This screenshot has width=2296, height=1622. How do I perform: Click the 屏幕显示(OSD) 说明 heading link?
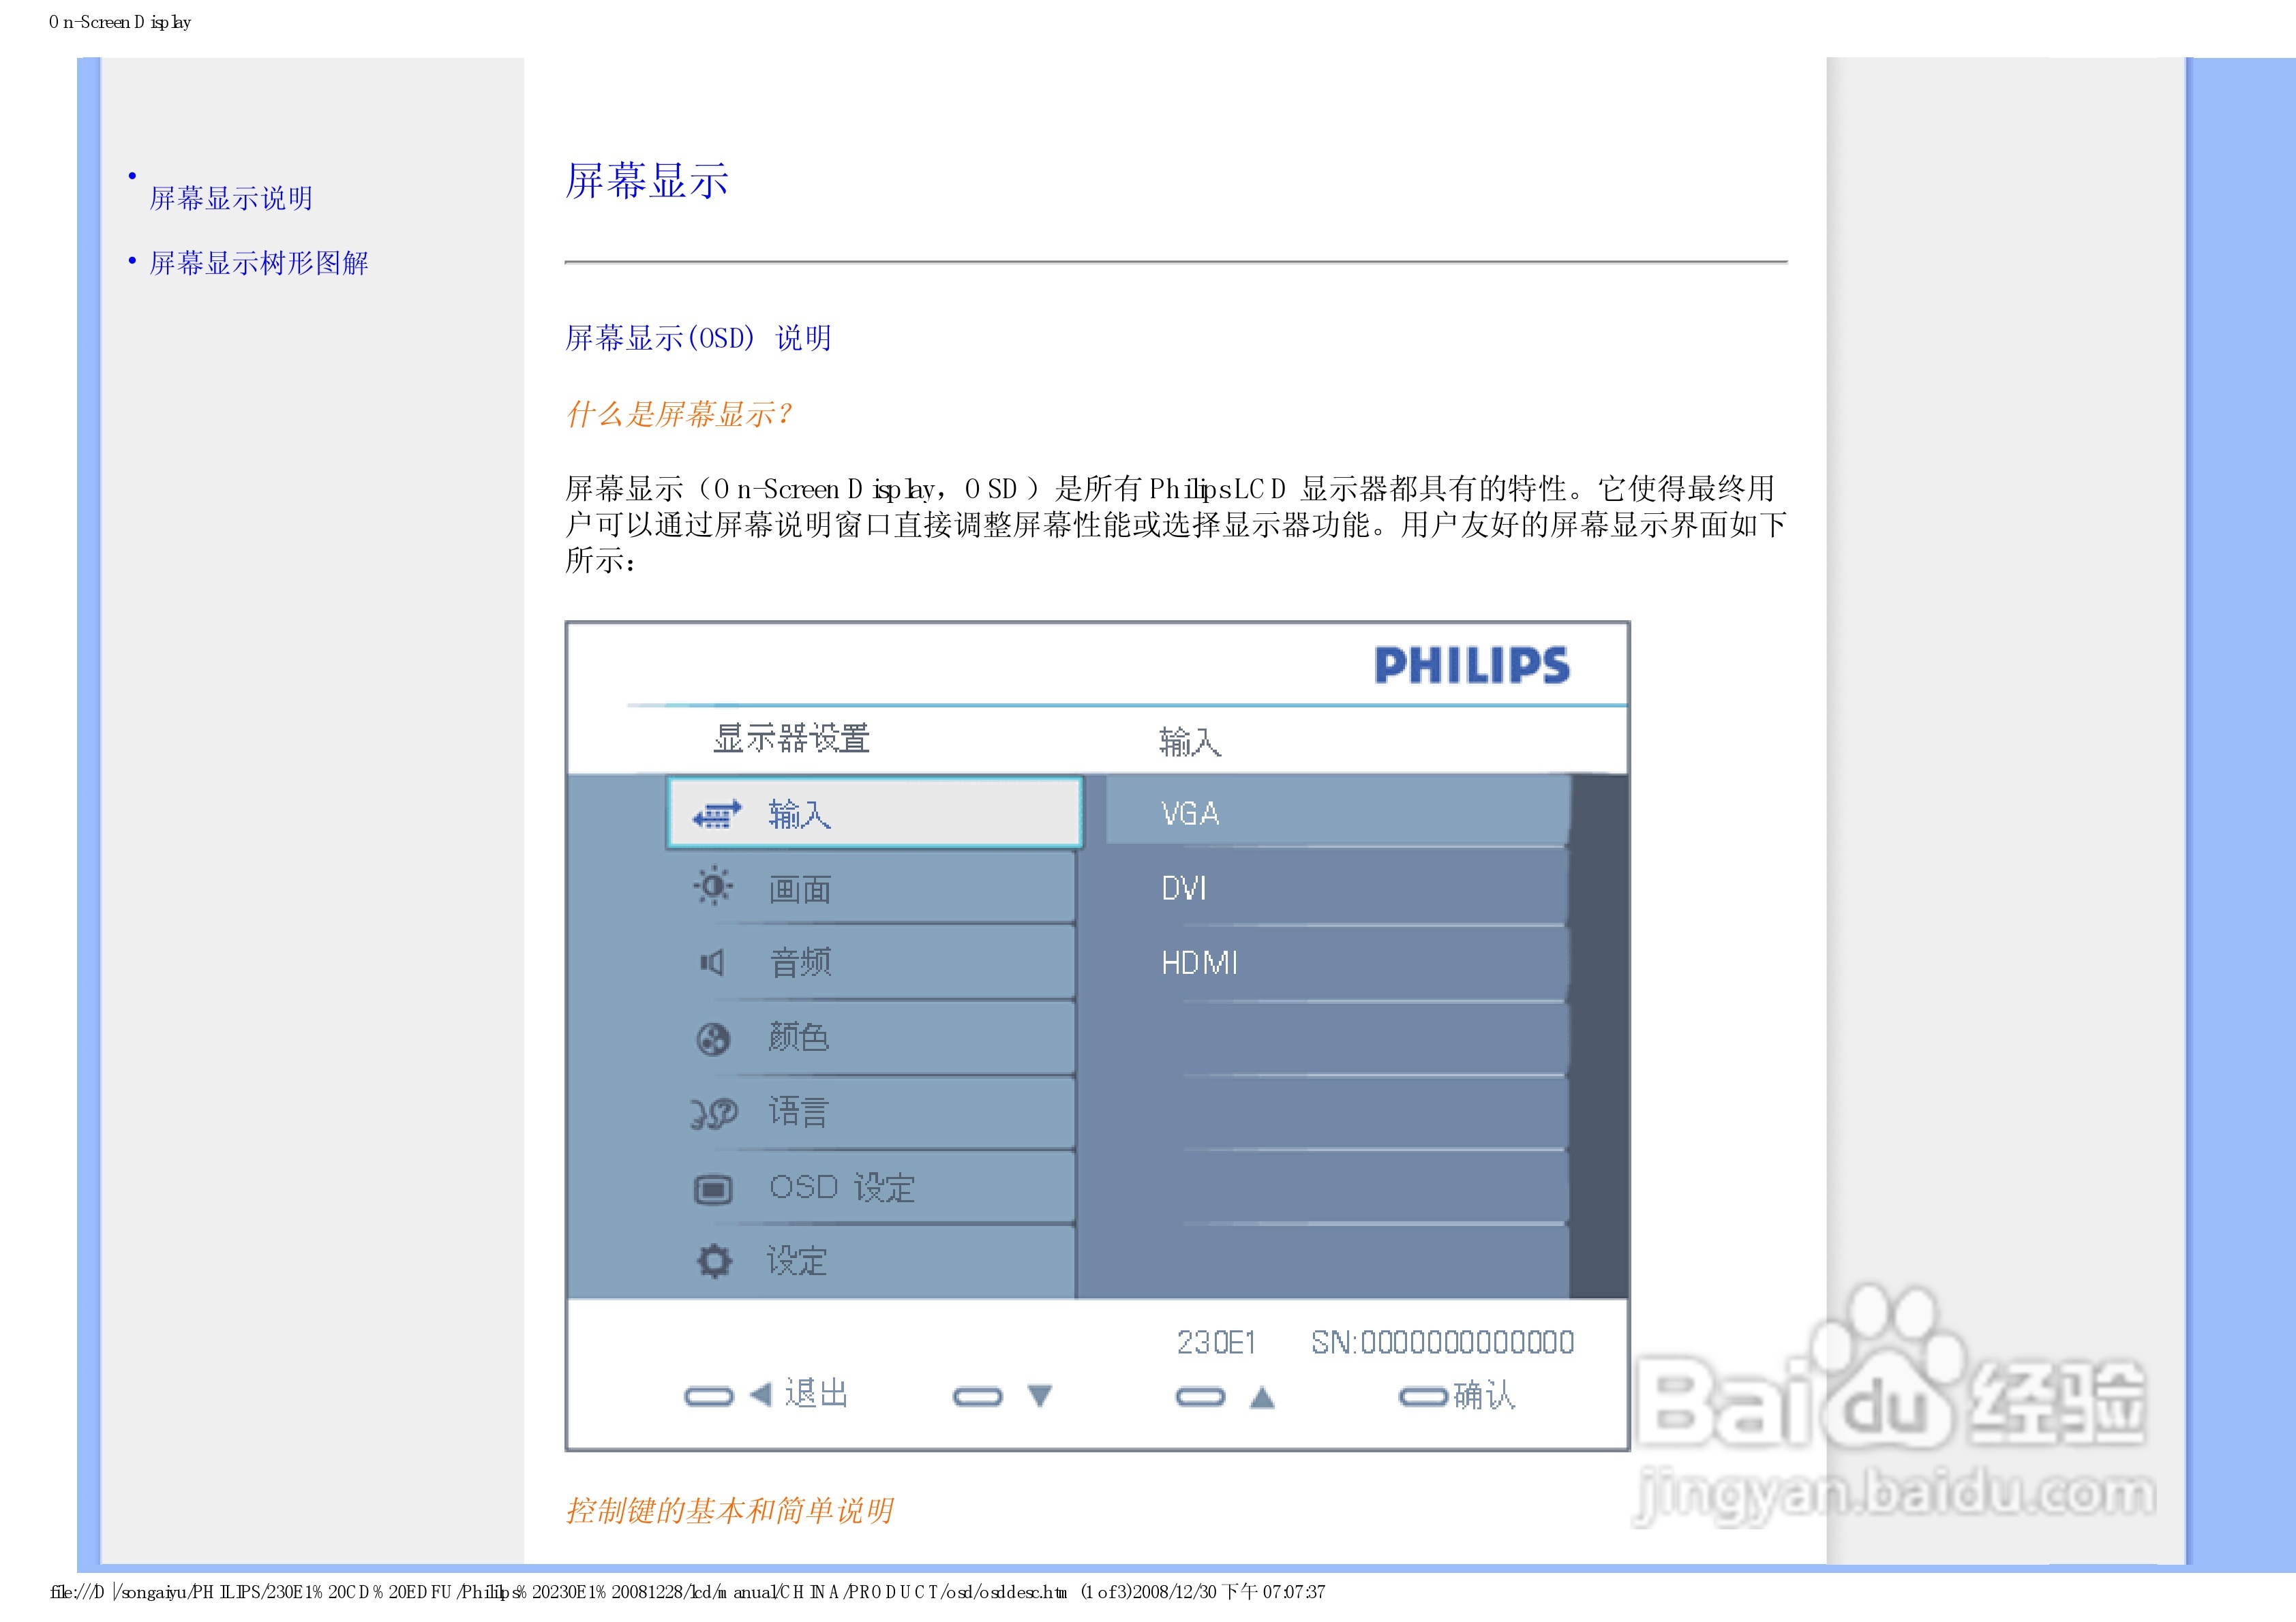[x=698, y=338]
